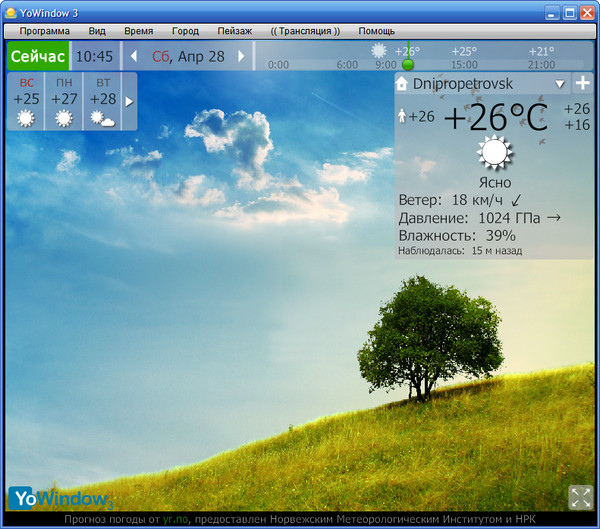Add a city with the plus button
Screen dimensions: 600x529
(582, 84)
